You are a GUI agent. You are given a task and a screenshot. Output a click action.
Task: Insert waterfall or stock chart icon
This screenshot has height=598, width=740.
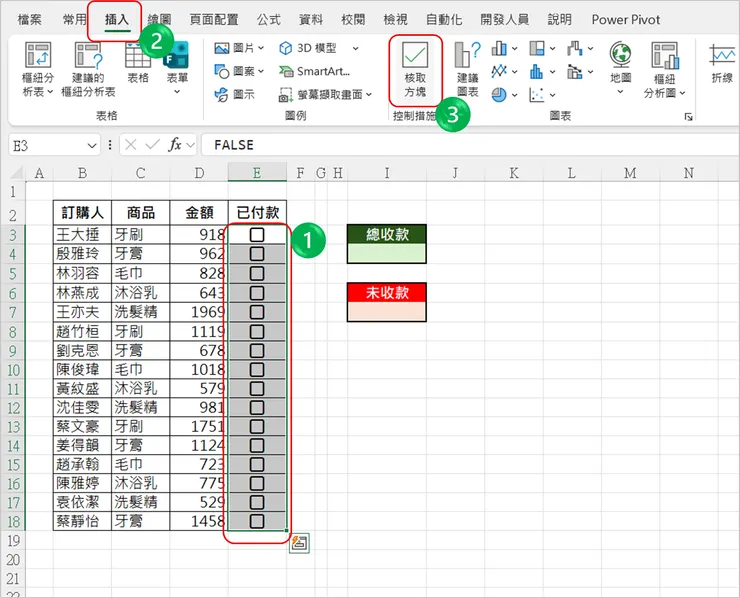click(x=575, y=48)
